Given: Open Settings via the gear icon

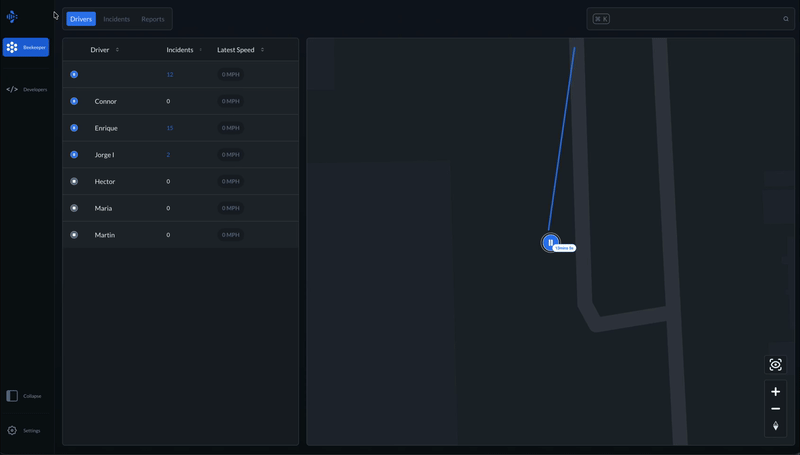Looking at the screenshot, I should coord(12,430).
